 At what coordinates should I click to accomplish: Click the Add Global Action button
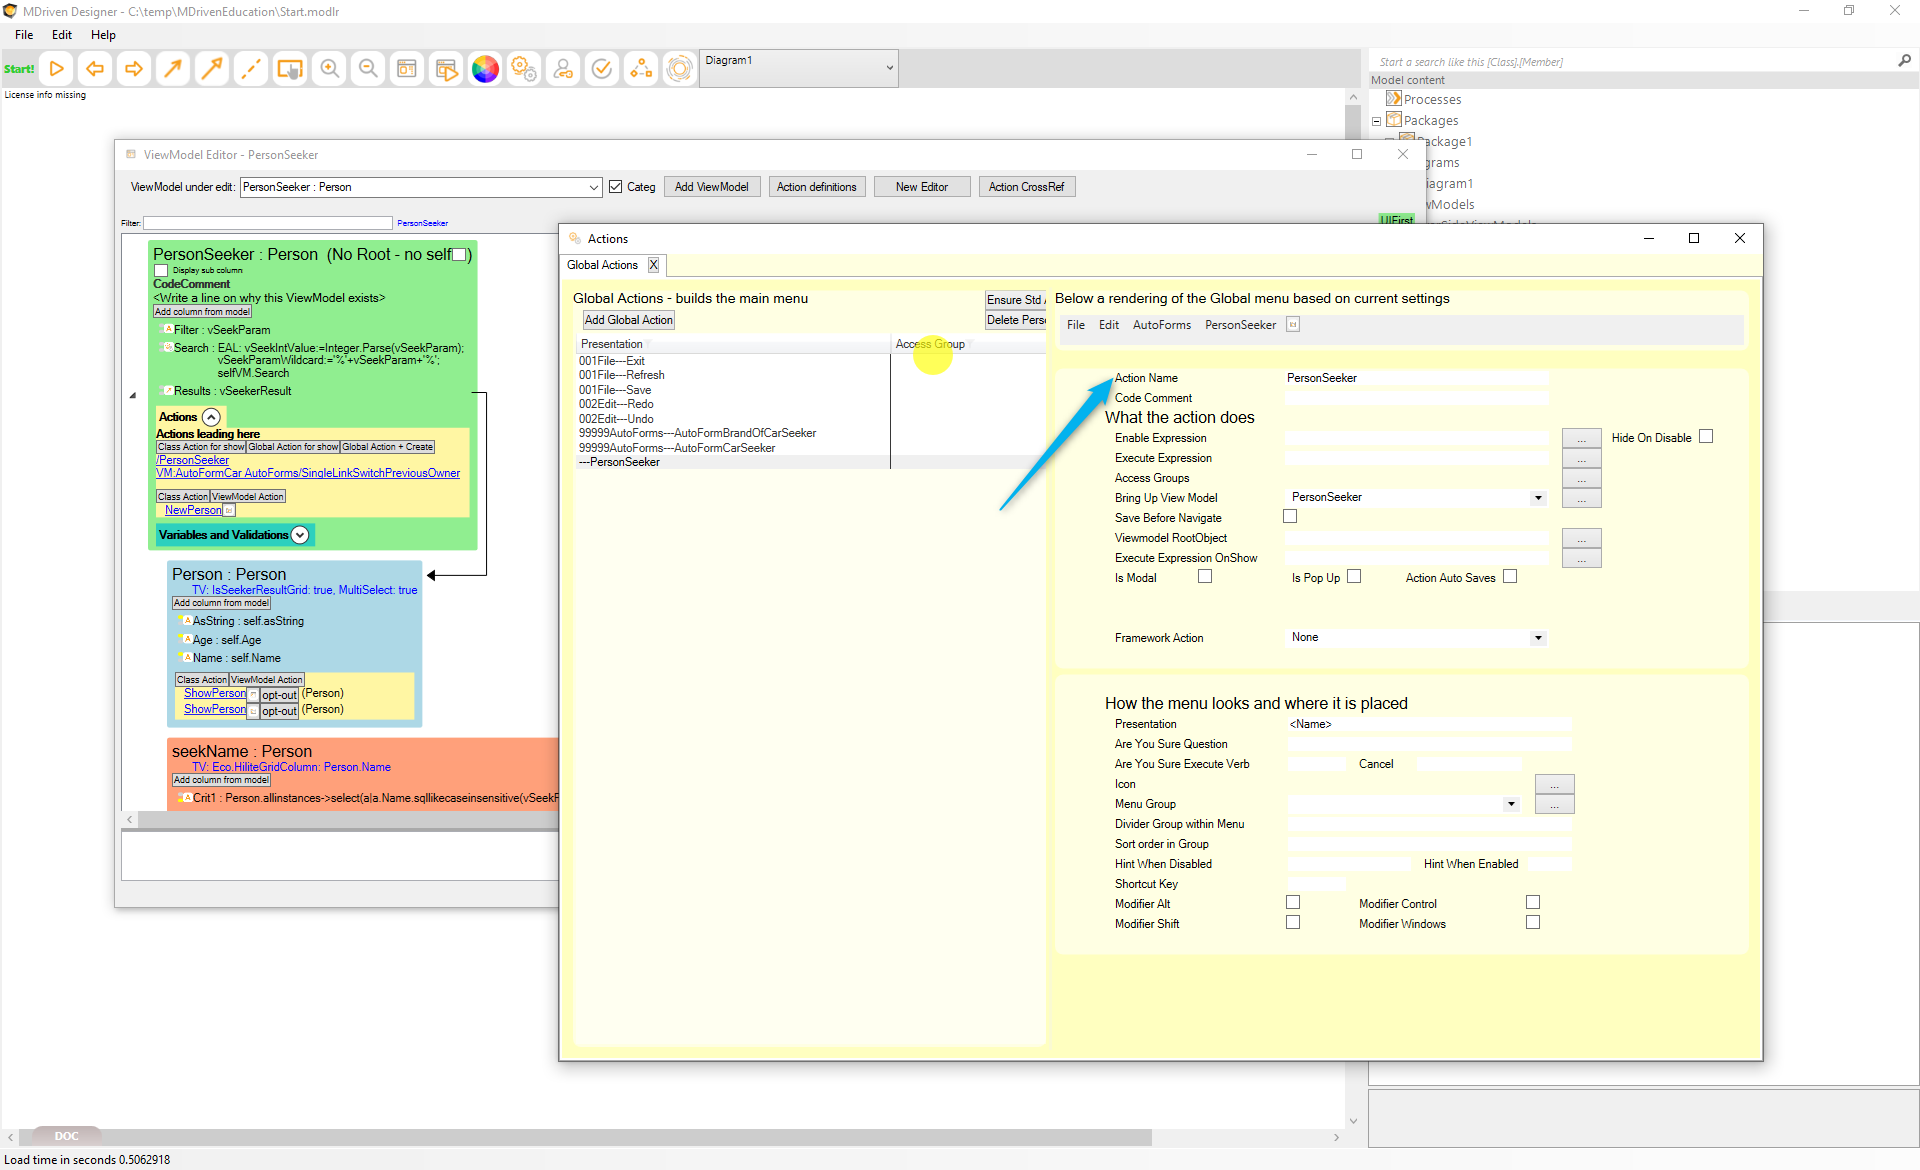628,320
